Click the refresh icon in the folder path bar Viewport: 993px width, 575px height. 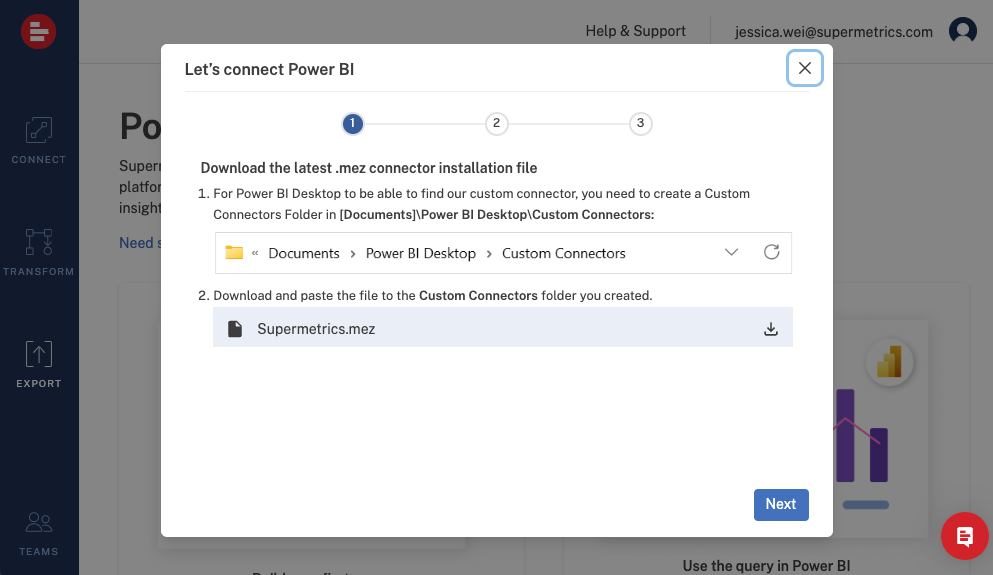pos(771,252)
